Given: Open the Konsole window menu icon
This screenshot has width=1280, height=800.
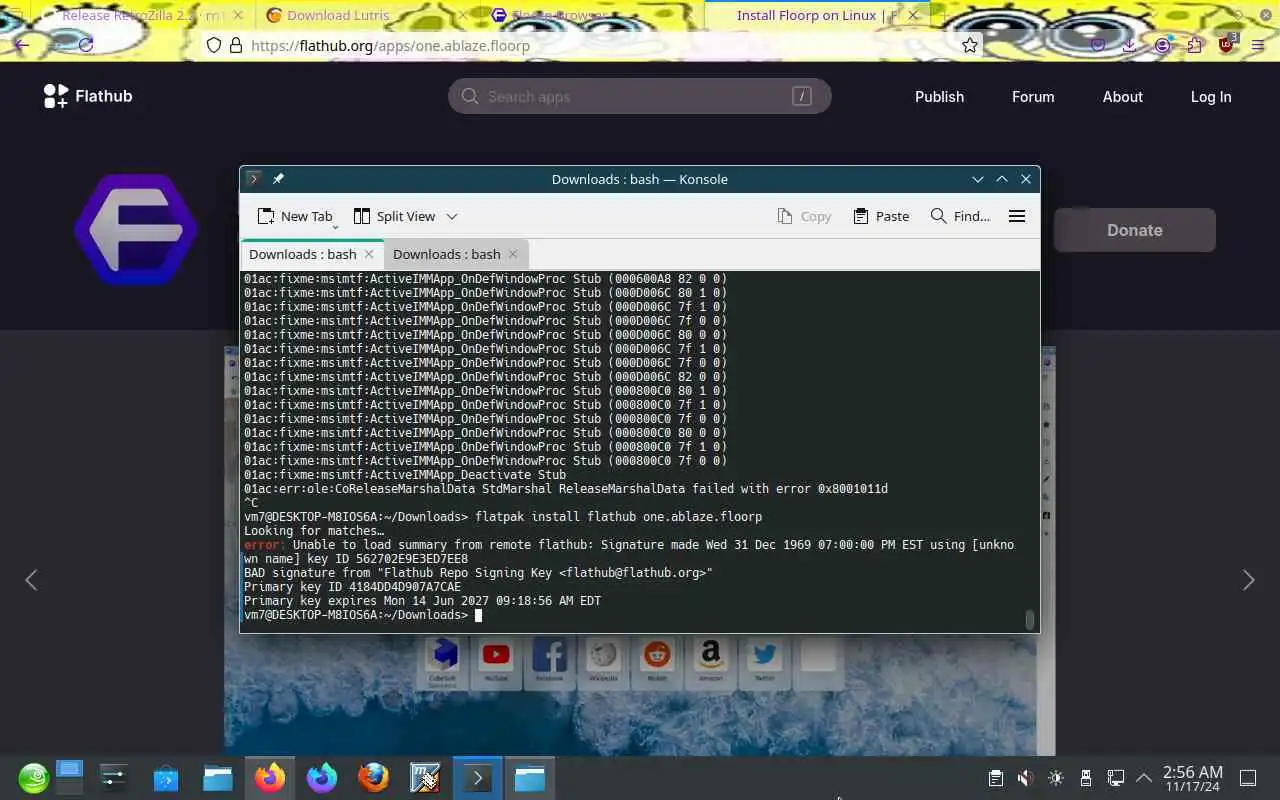Looking at the screenshot, I should pyautogui.click(x=254, y=179).
